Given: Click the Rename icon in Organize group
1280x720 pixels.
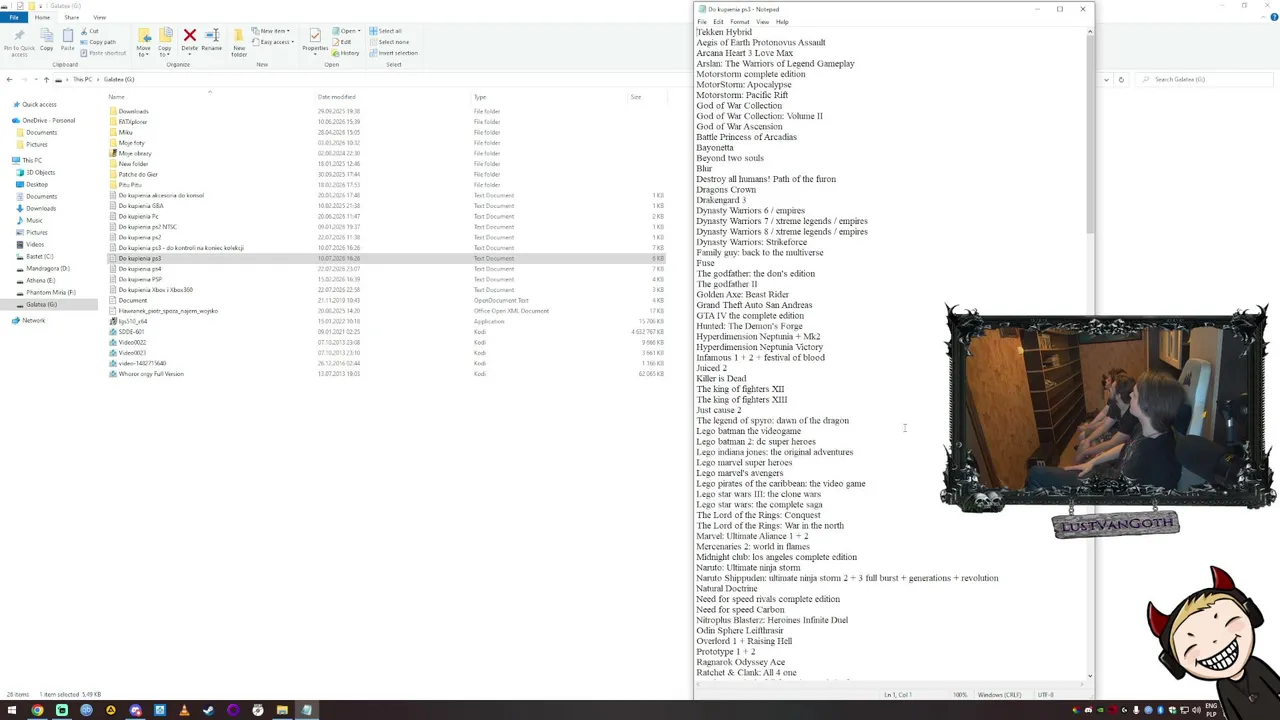Looking at the screenshot, I should pyautogui.click(x=211, y=40).
